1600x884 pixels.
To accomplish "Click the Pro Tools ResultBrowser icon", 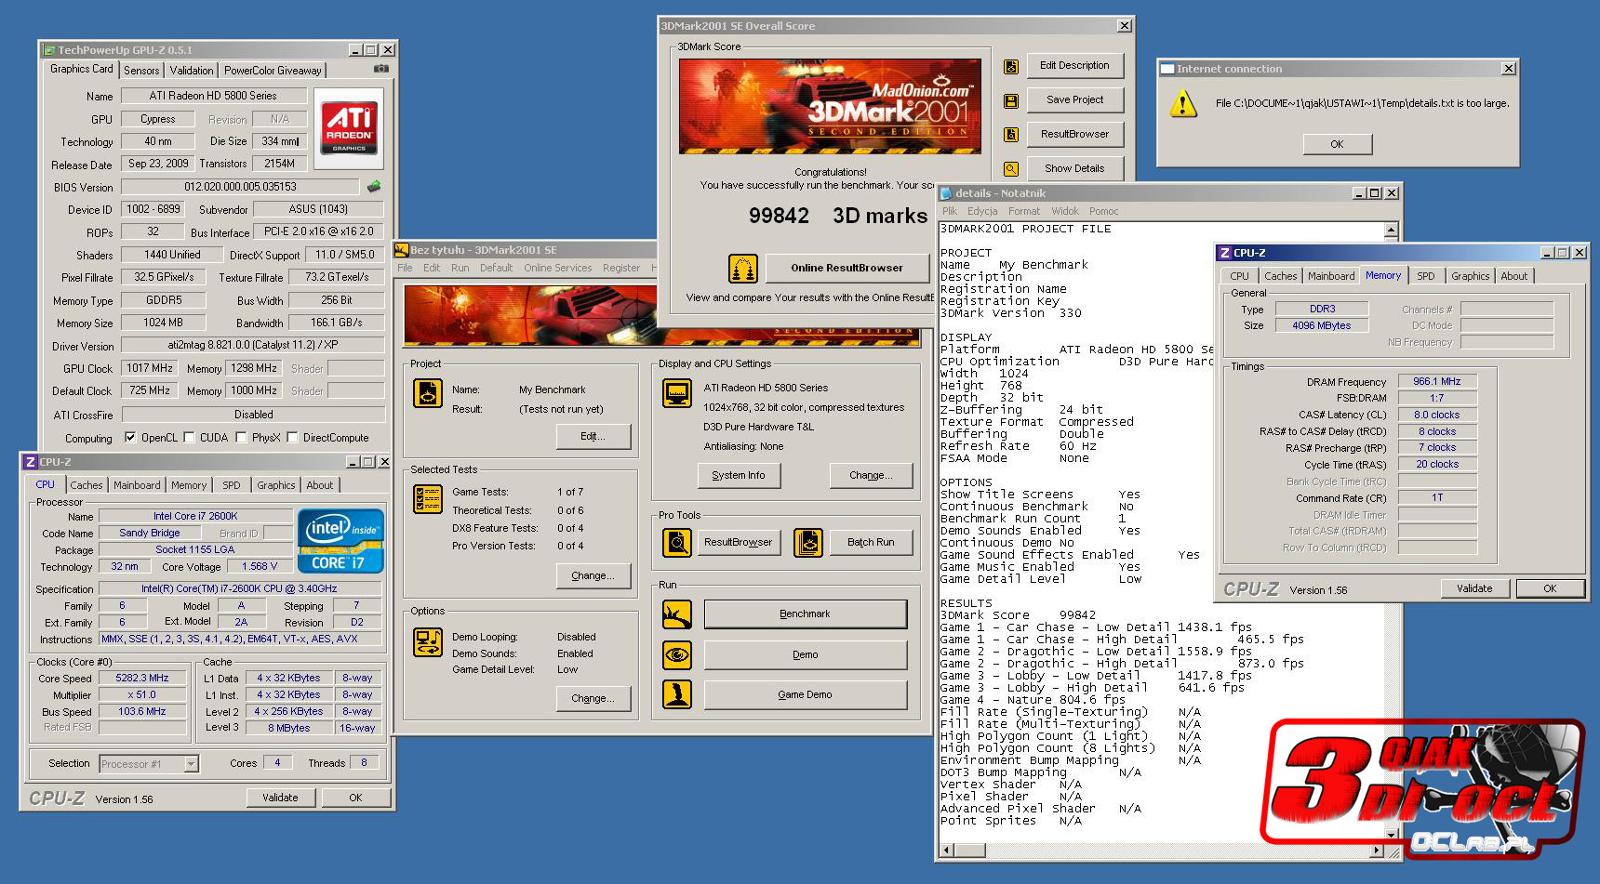I will [x=677, y=543].
